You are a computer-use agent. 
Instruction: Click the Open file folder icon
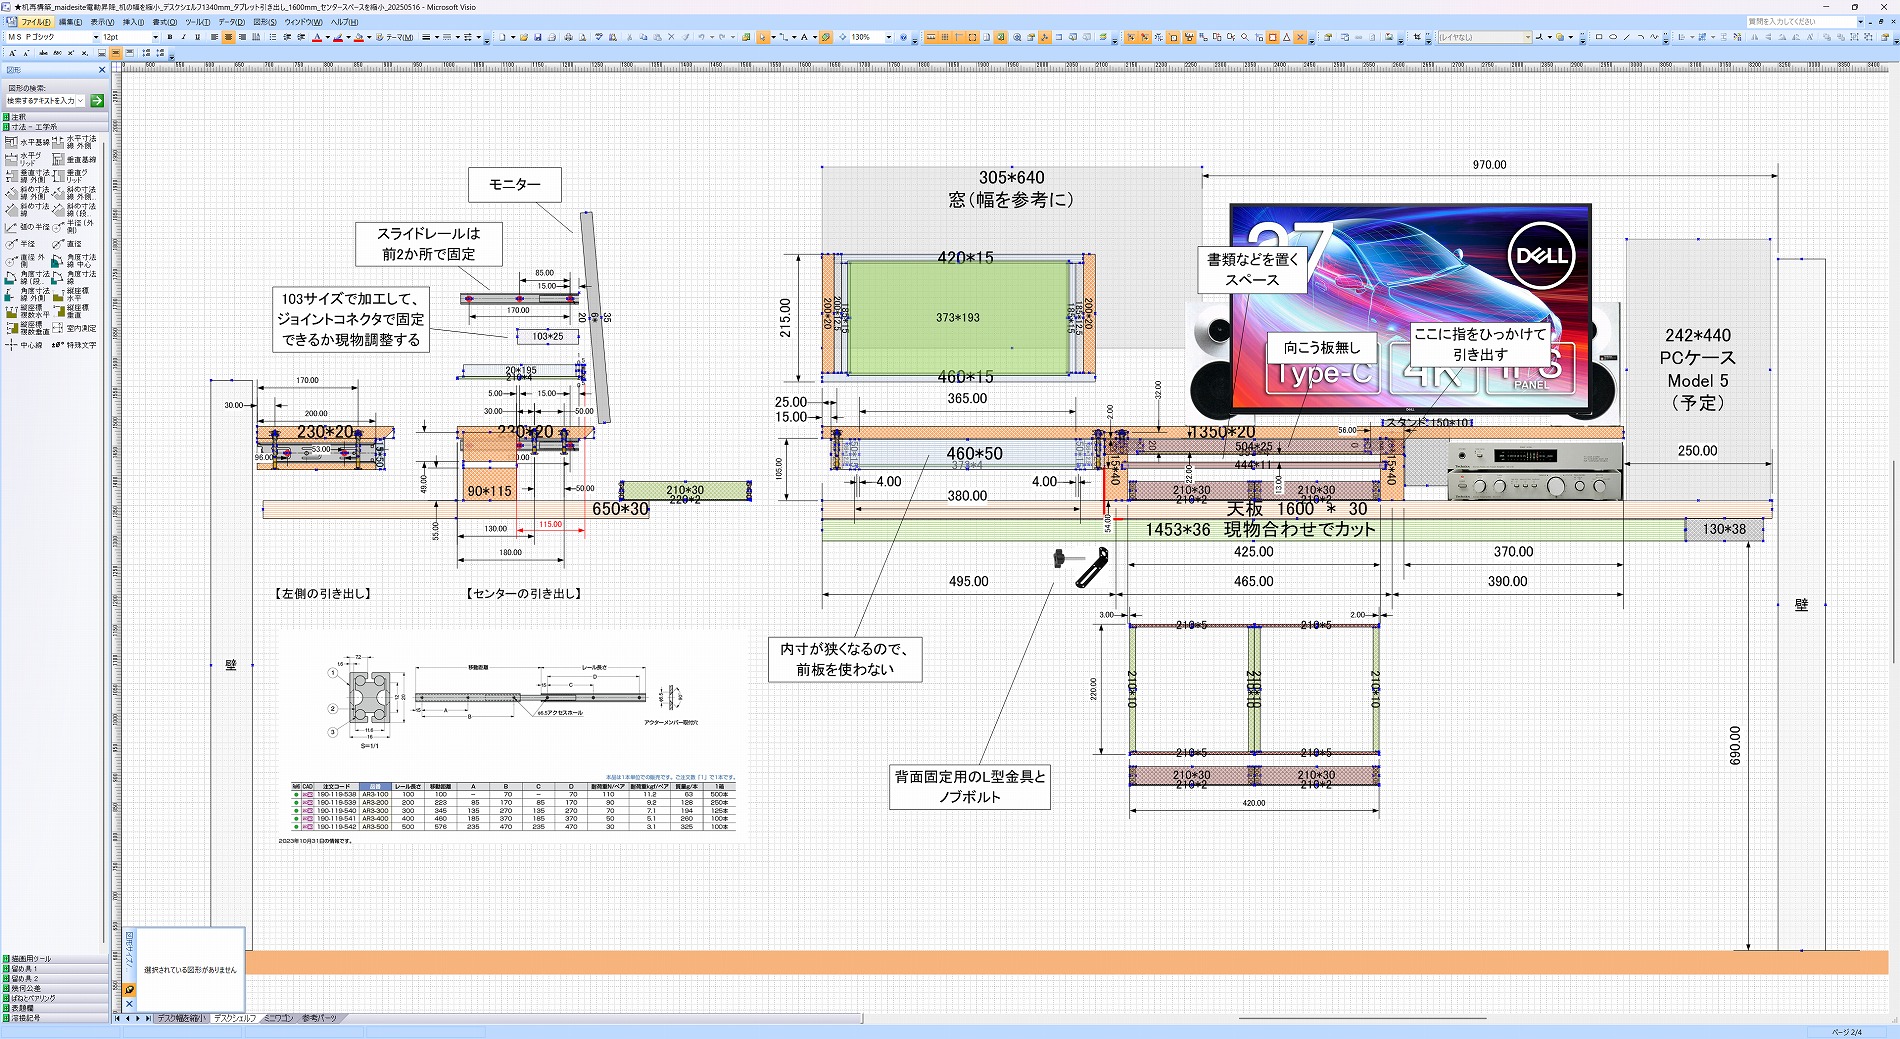pos(524,37)
